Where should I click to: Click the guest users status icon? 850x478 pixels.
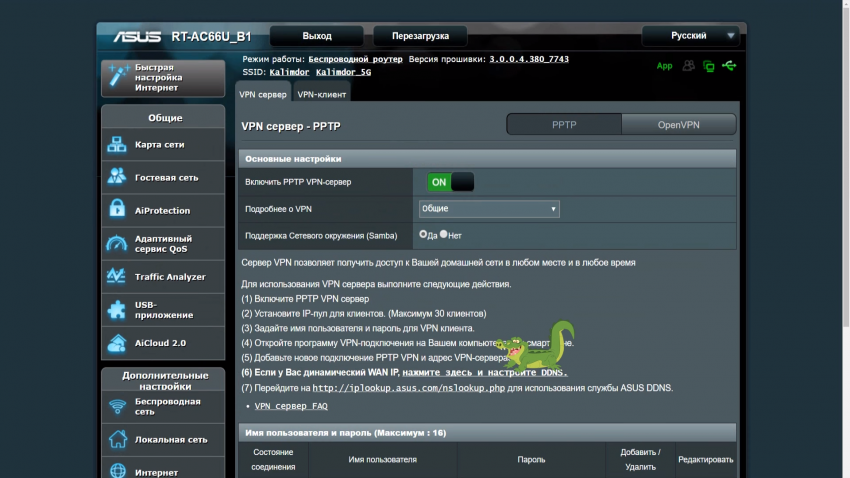tap(688, 66)
